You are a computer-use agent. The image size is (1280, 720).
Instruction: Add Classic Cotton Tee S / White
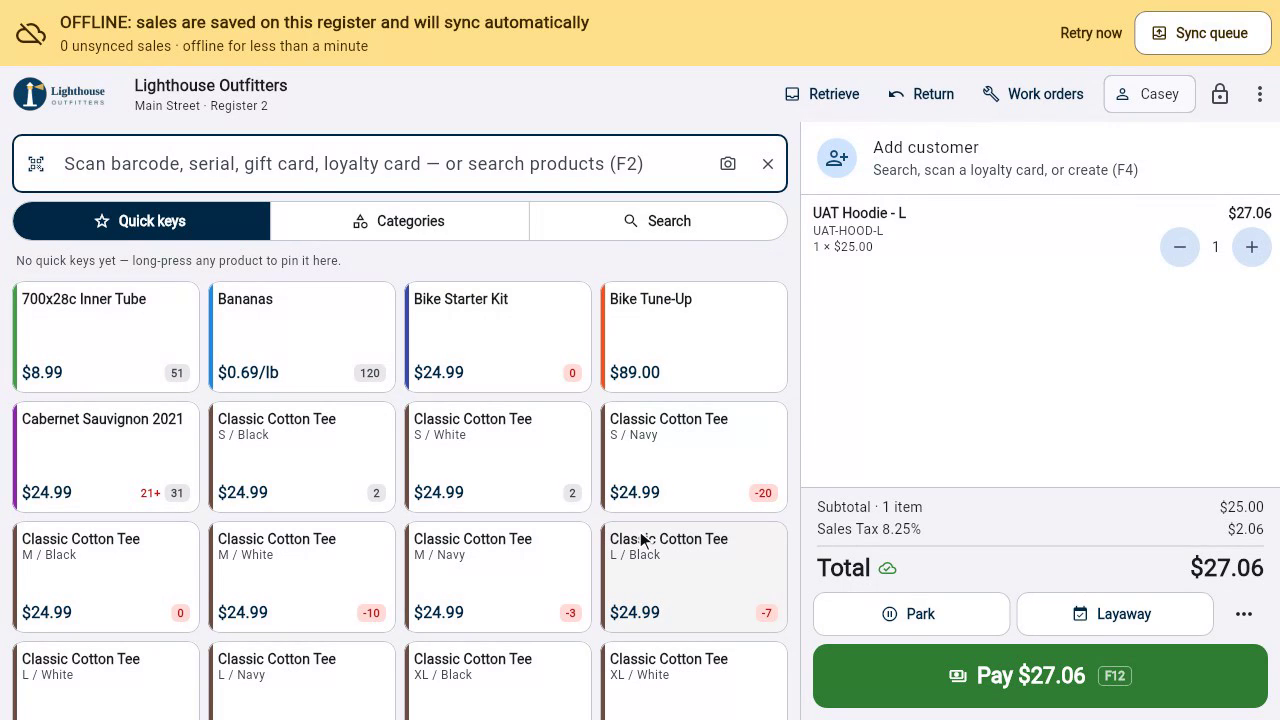coord(498,457)
